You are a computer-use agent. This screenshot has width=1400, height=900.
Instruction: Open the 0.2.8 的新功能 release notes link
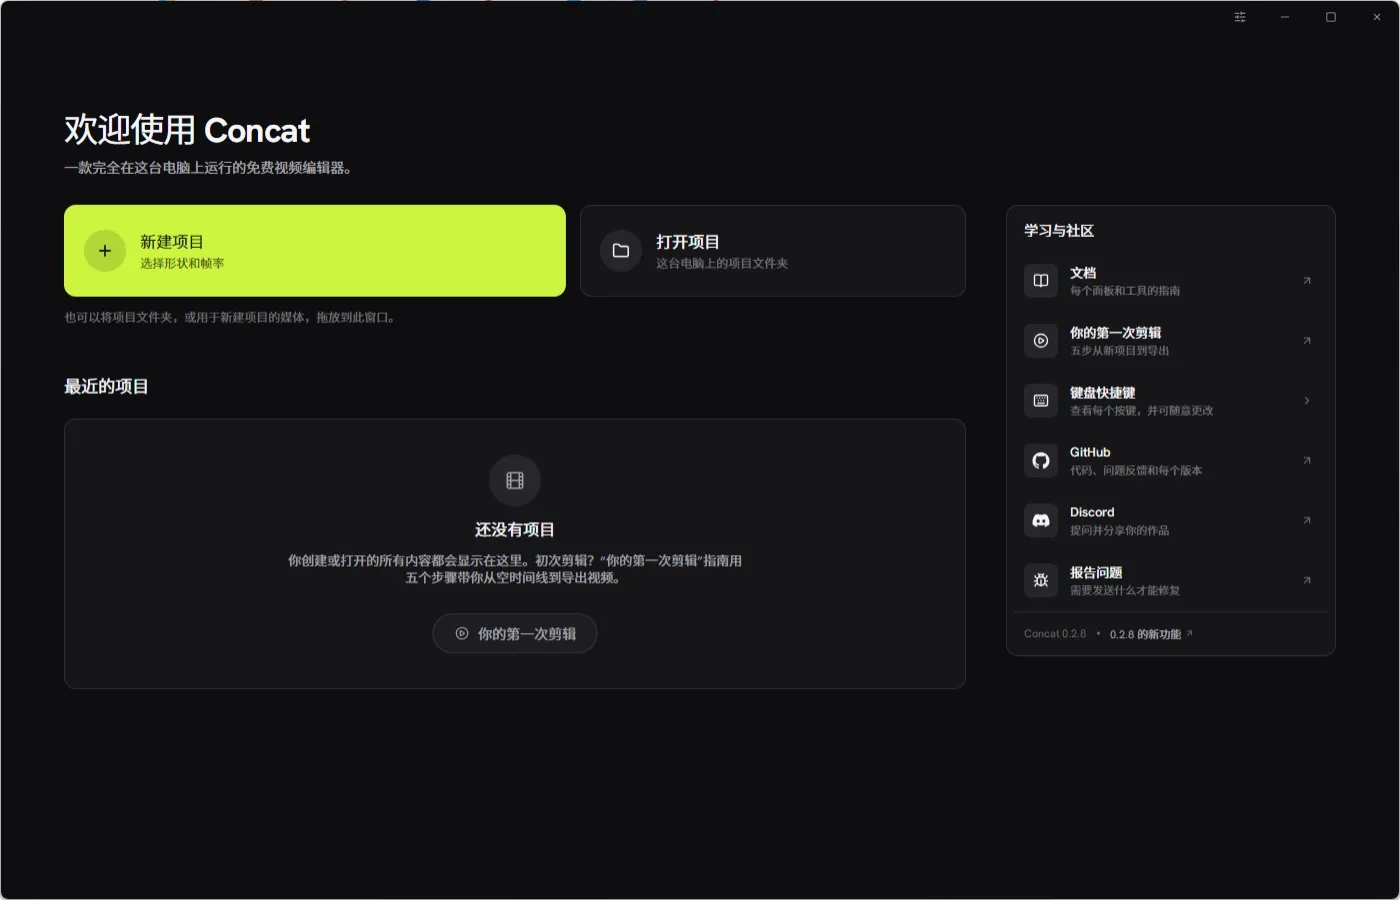point(1151,634)
